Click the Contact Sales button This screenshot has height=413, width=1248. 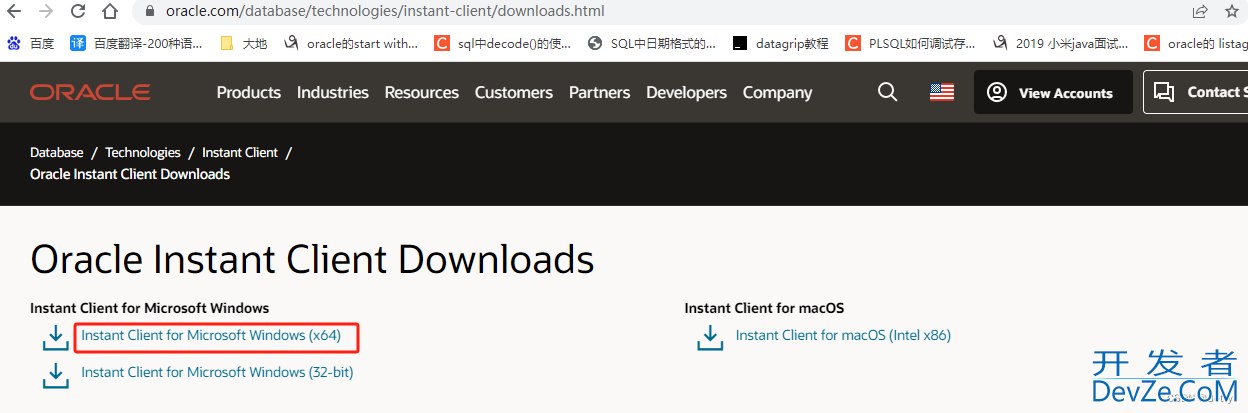pyautogui.click(x=1196, y=92)
